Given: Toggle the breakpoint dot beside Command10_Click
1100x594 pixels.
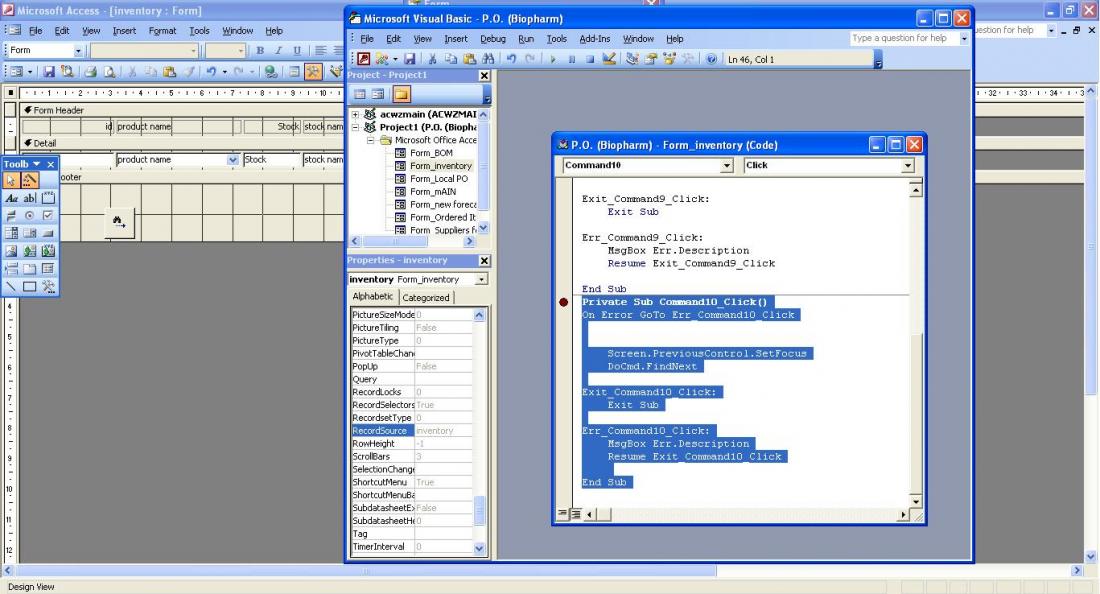Looking at the screenshot, I should [x=563, y=302].
